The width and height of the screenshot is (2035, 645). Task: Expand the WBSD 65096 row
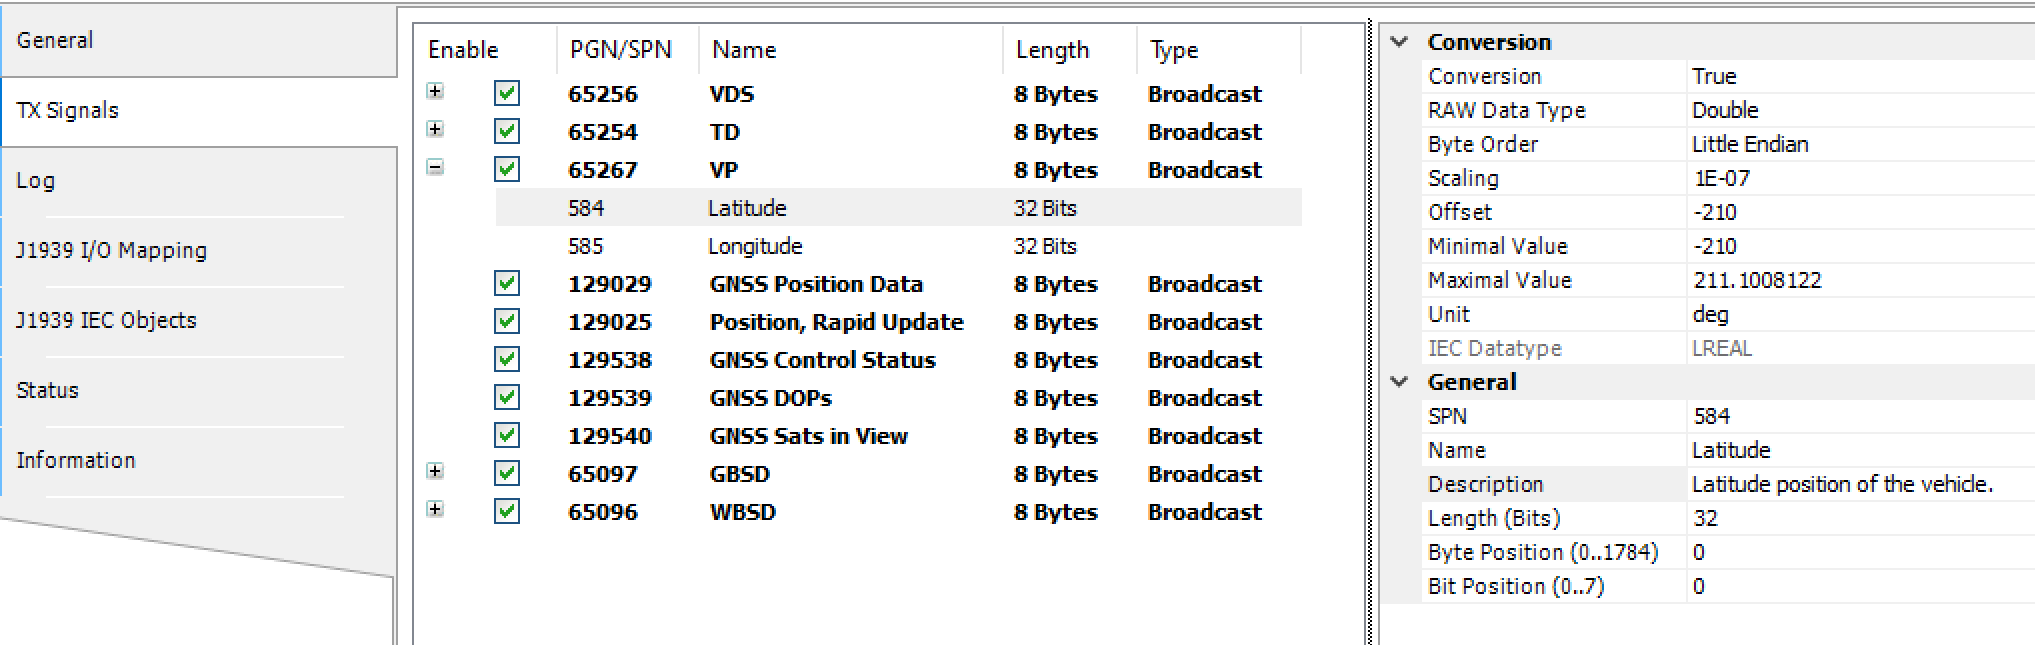[435, 510]
